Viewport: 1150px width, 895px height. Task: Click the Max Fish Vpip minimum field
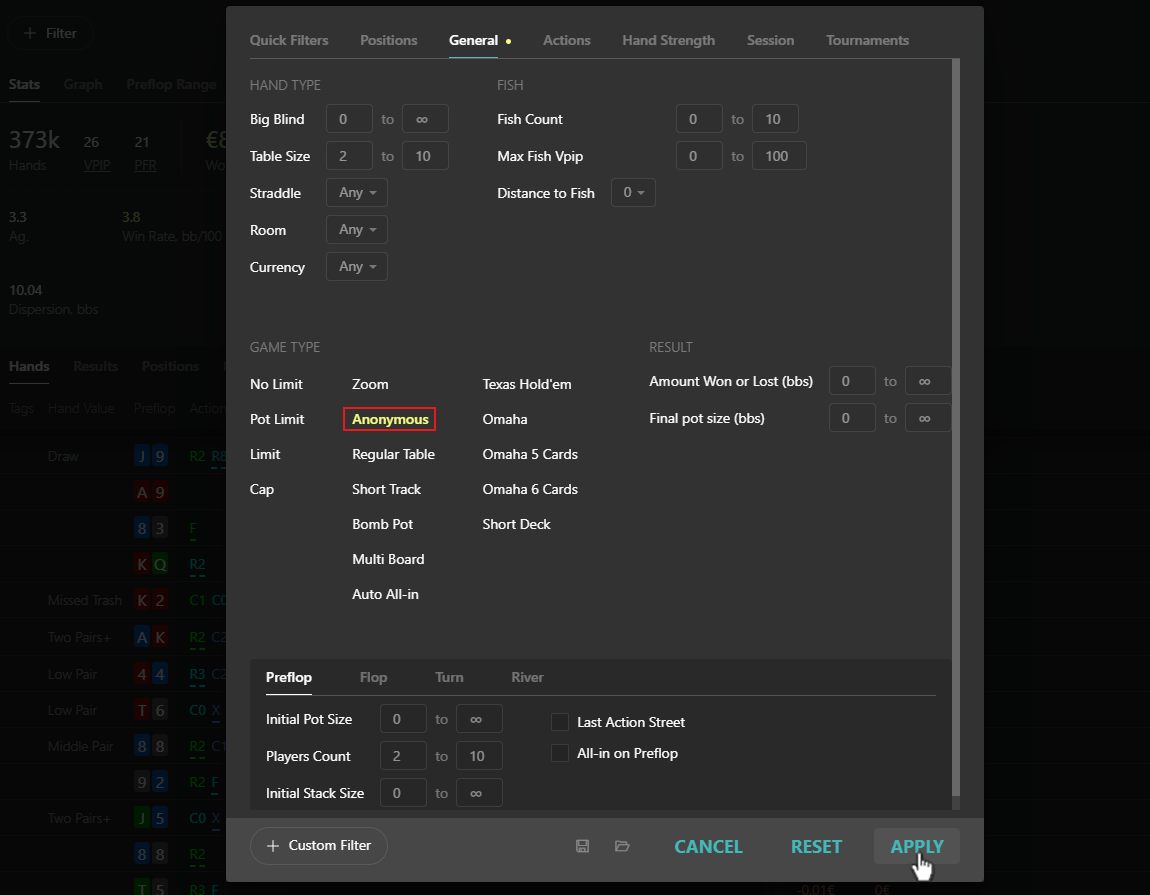[699, 156]
